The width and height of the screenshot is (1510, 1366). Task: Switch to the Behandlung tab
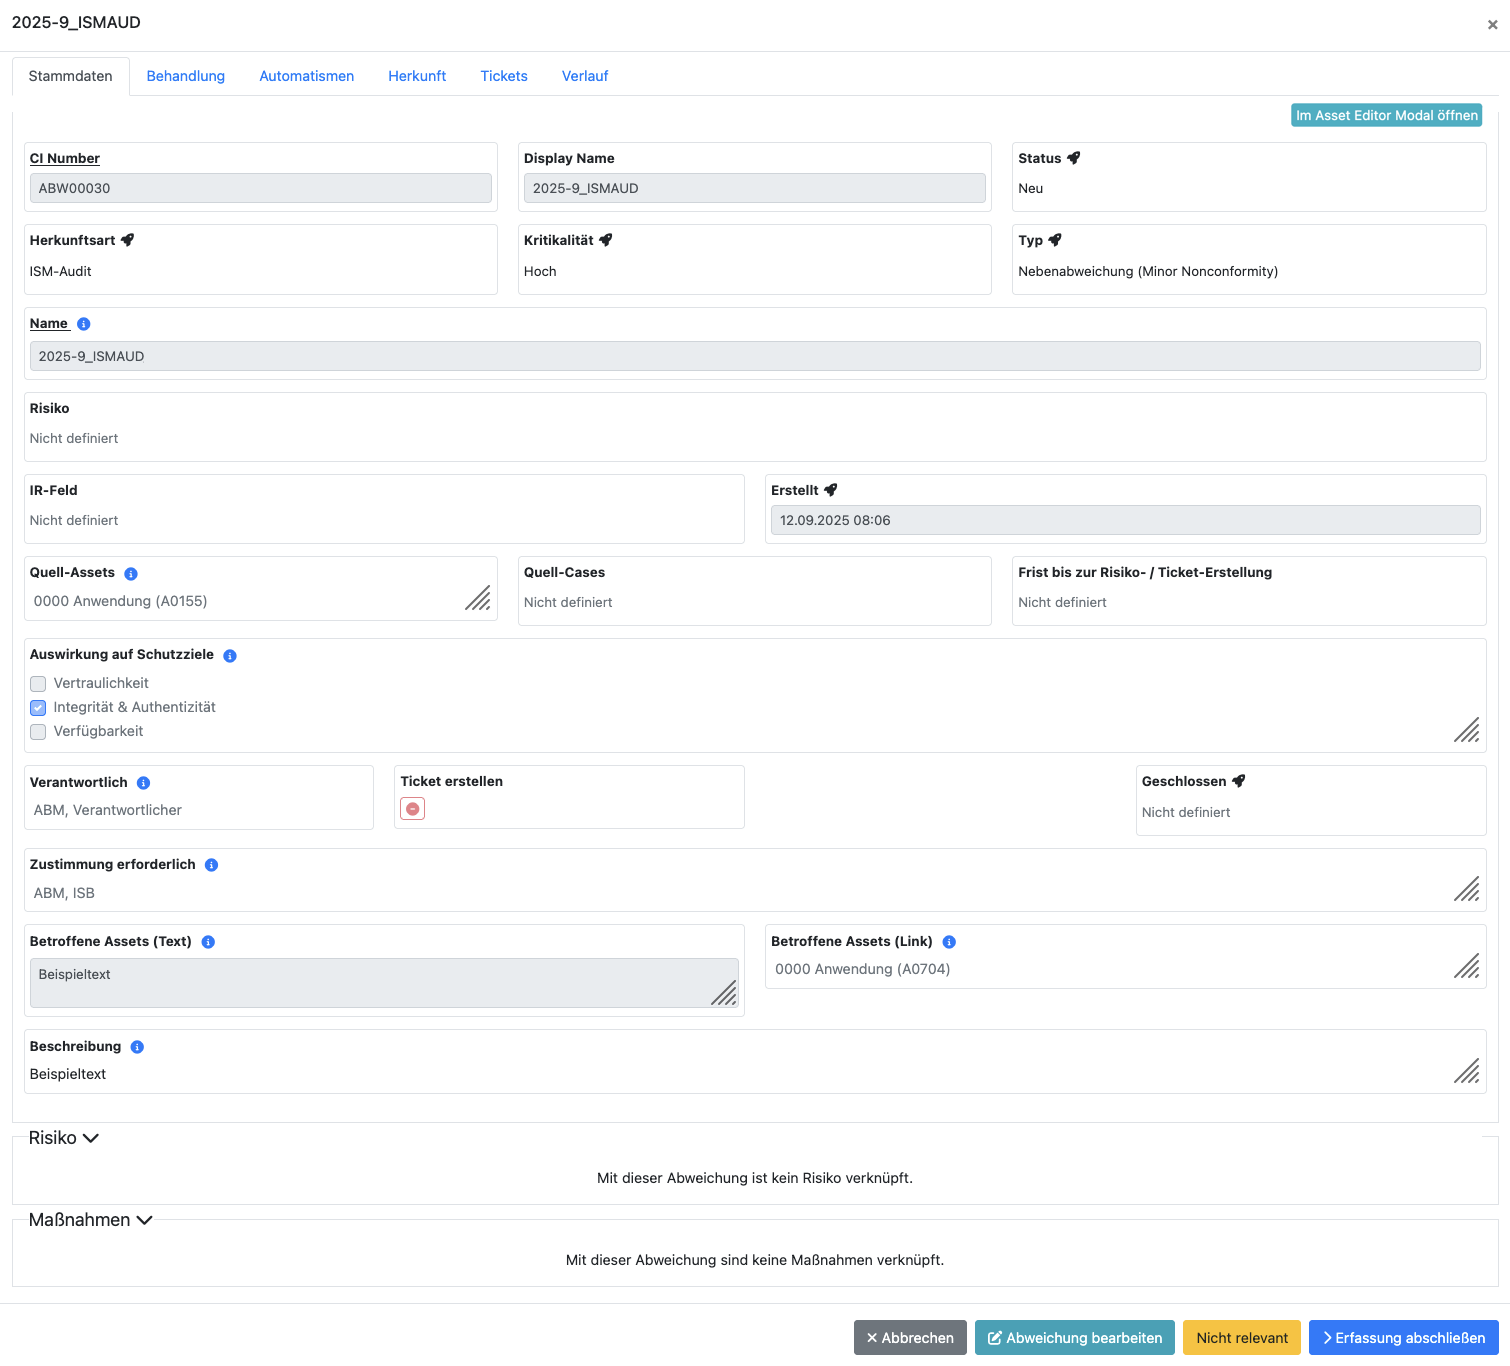(186, 76)
